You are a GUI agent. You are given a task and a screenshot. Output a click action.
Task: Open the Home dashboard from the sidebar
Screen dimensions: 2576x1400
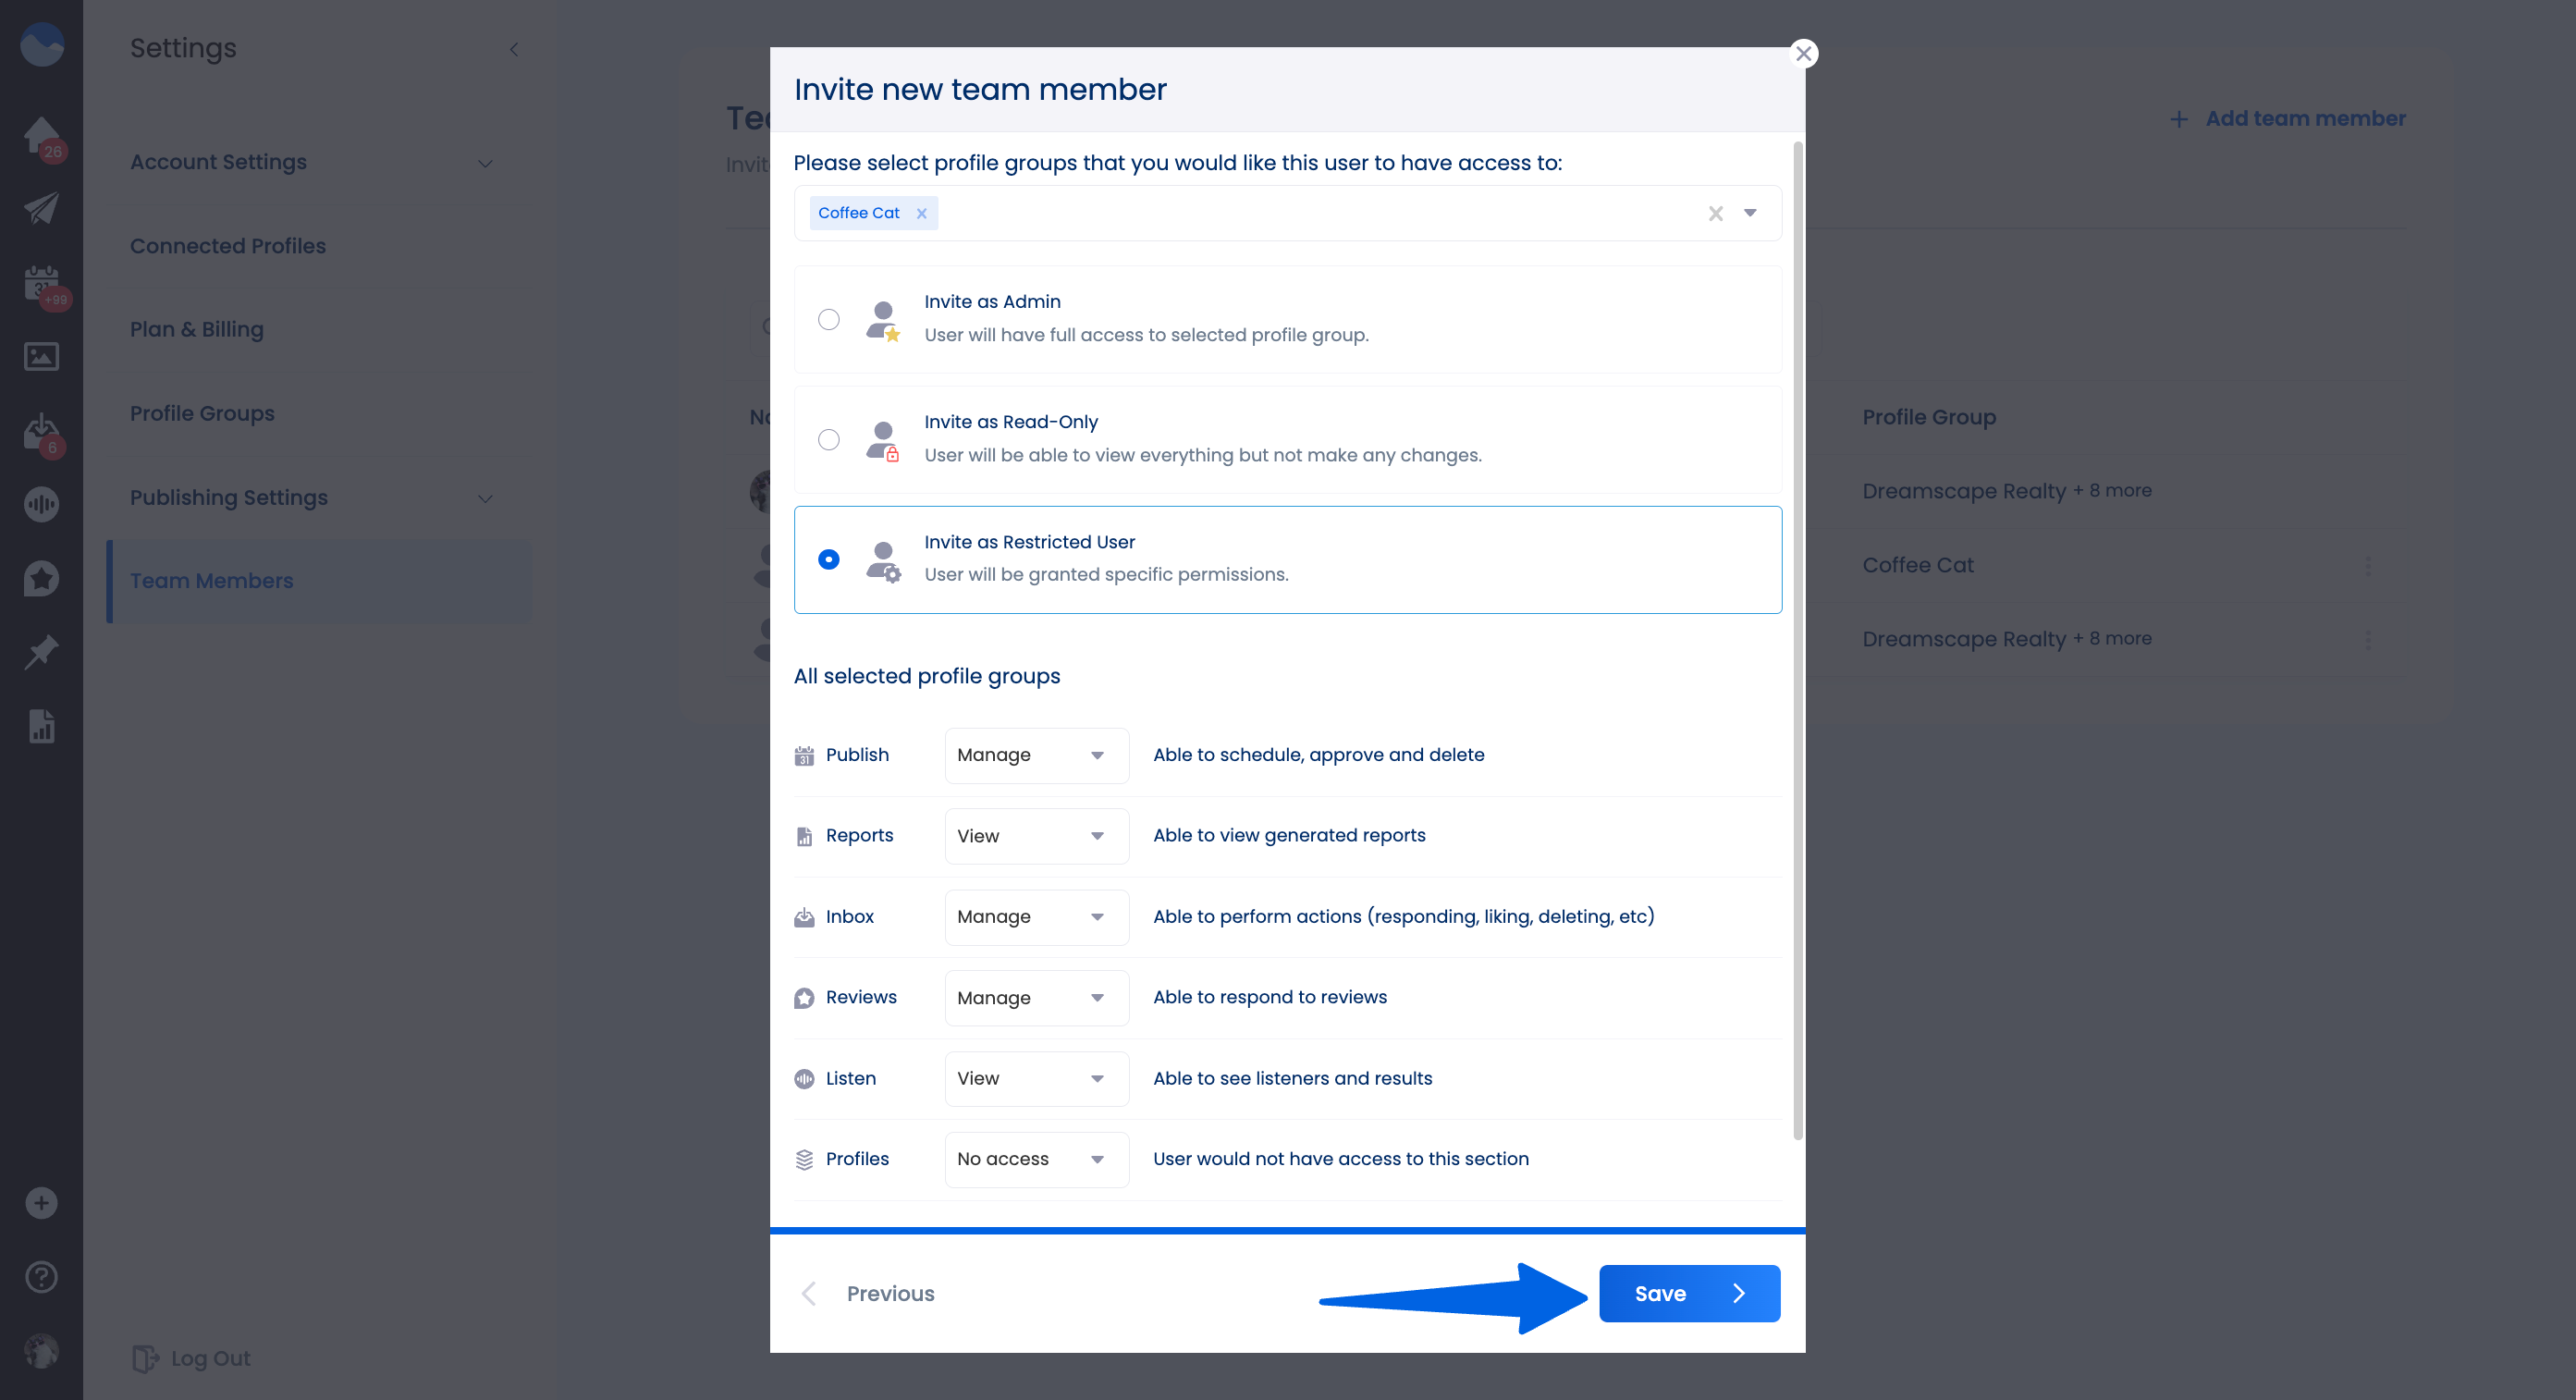click(41, 135)
